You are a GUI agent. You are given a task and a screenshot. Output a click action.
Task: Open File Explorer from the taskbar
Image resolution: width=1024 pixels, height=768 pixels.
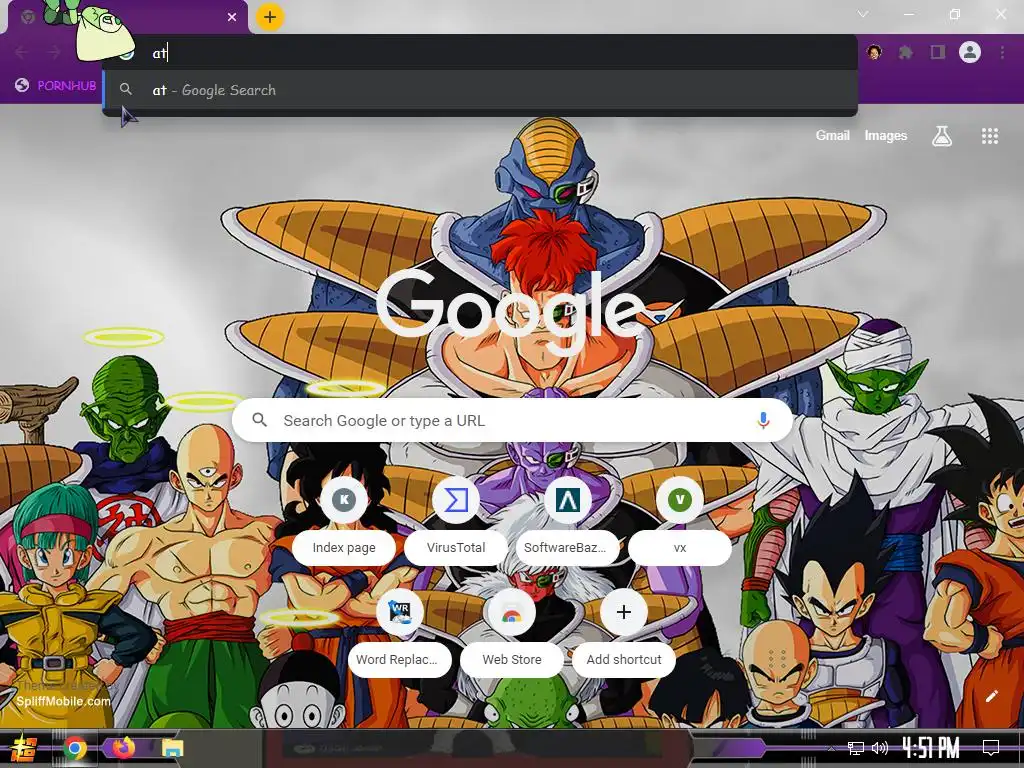[x=172, y=748]
